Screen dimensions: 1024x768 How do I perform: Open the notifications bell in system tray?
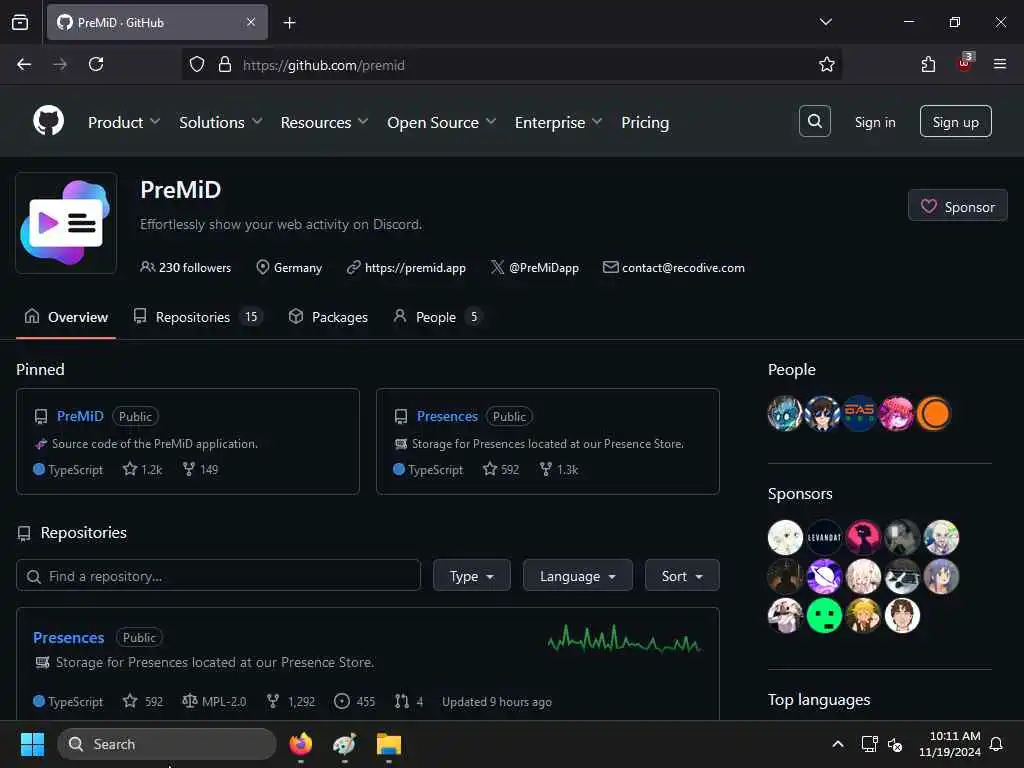997,744
